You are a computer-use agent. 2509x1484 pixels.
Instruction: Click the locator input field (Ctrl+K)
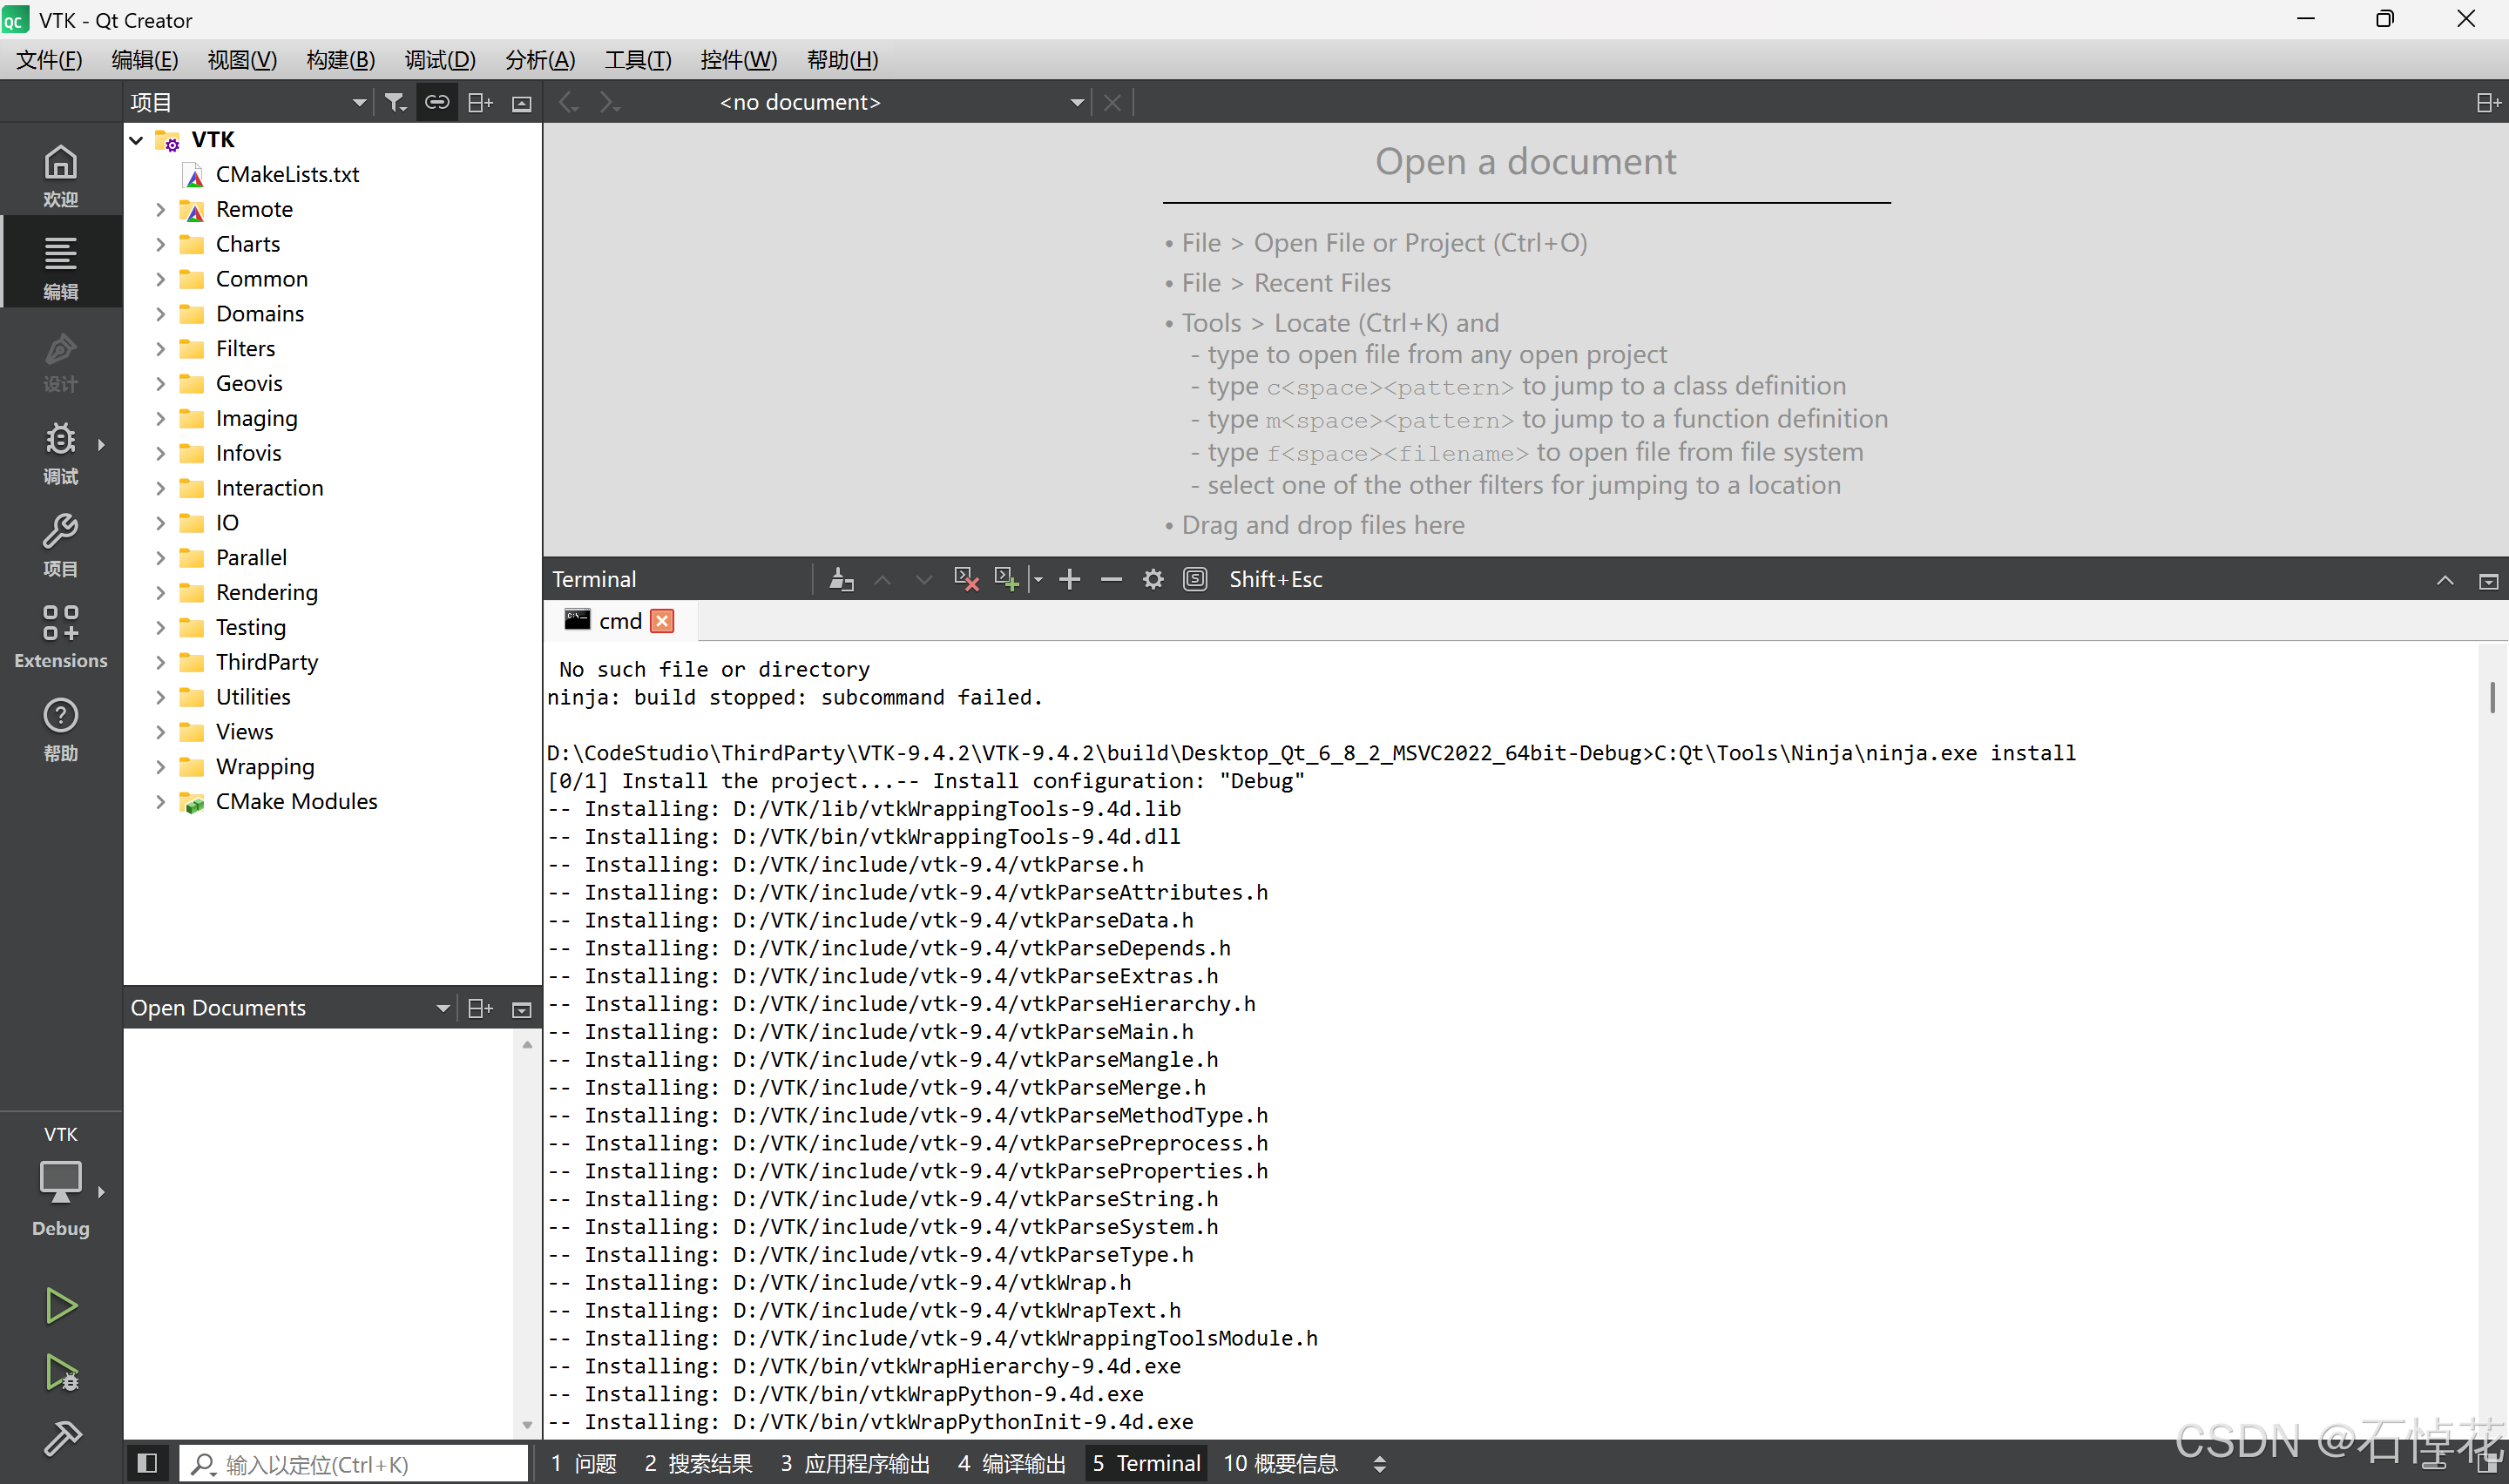(355, 1464)
